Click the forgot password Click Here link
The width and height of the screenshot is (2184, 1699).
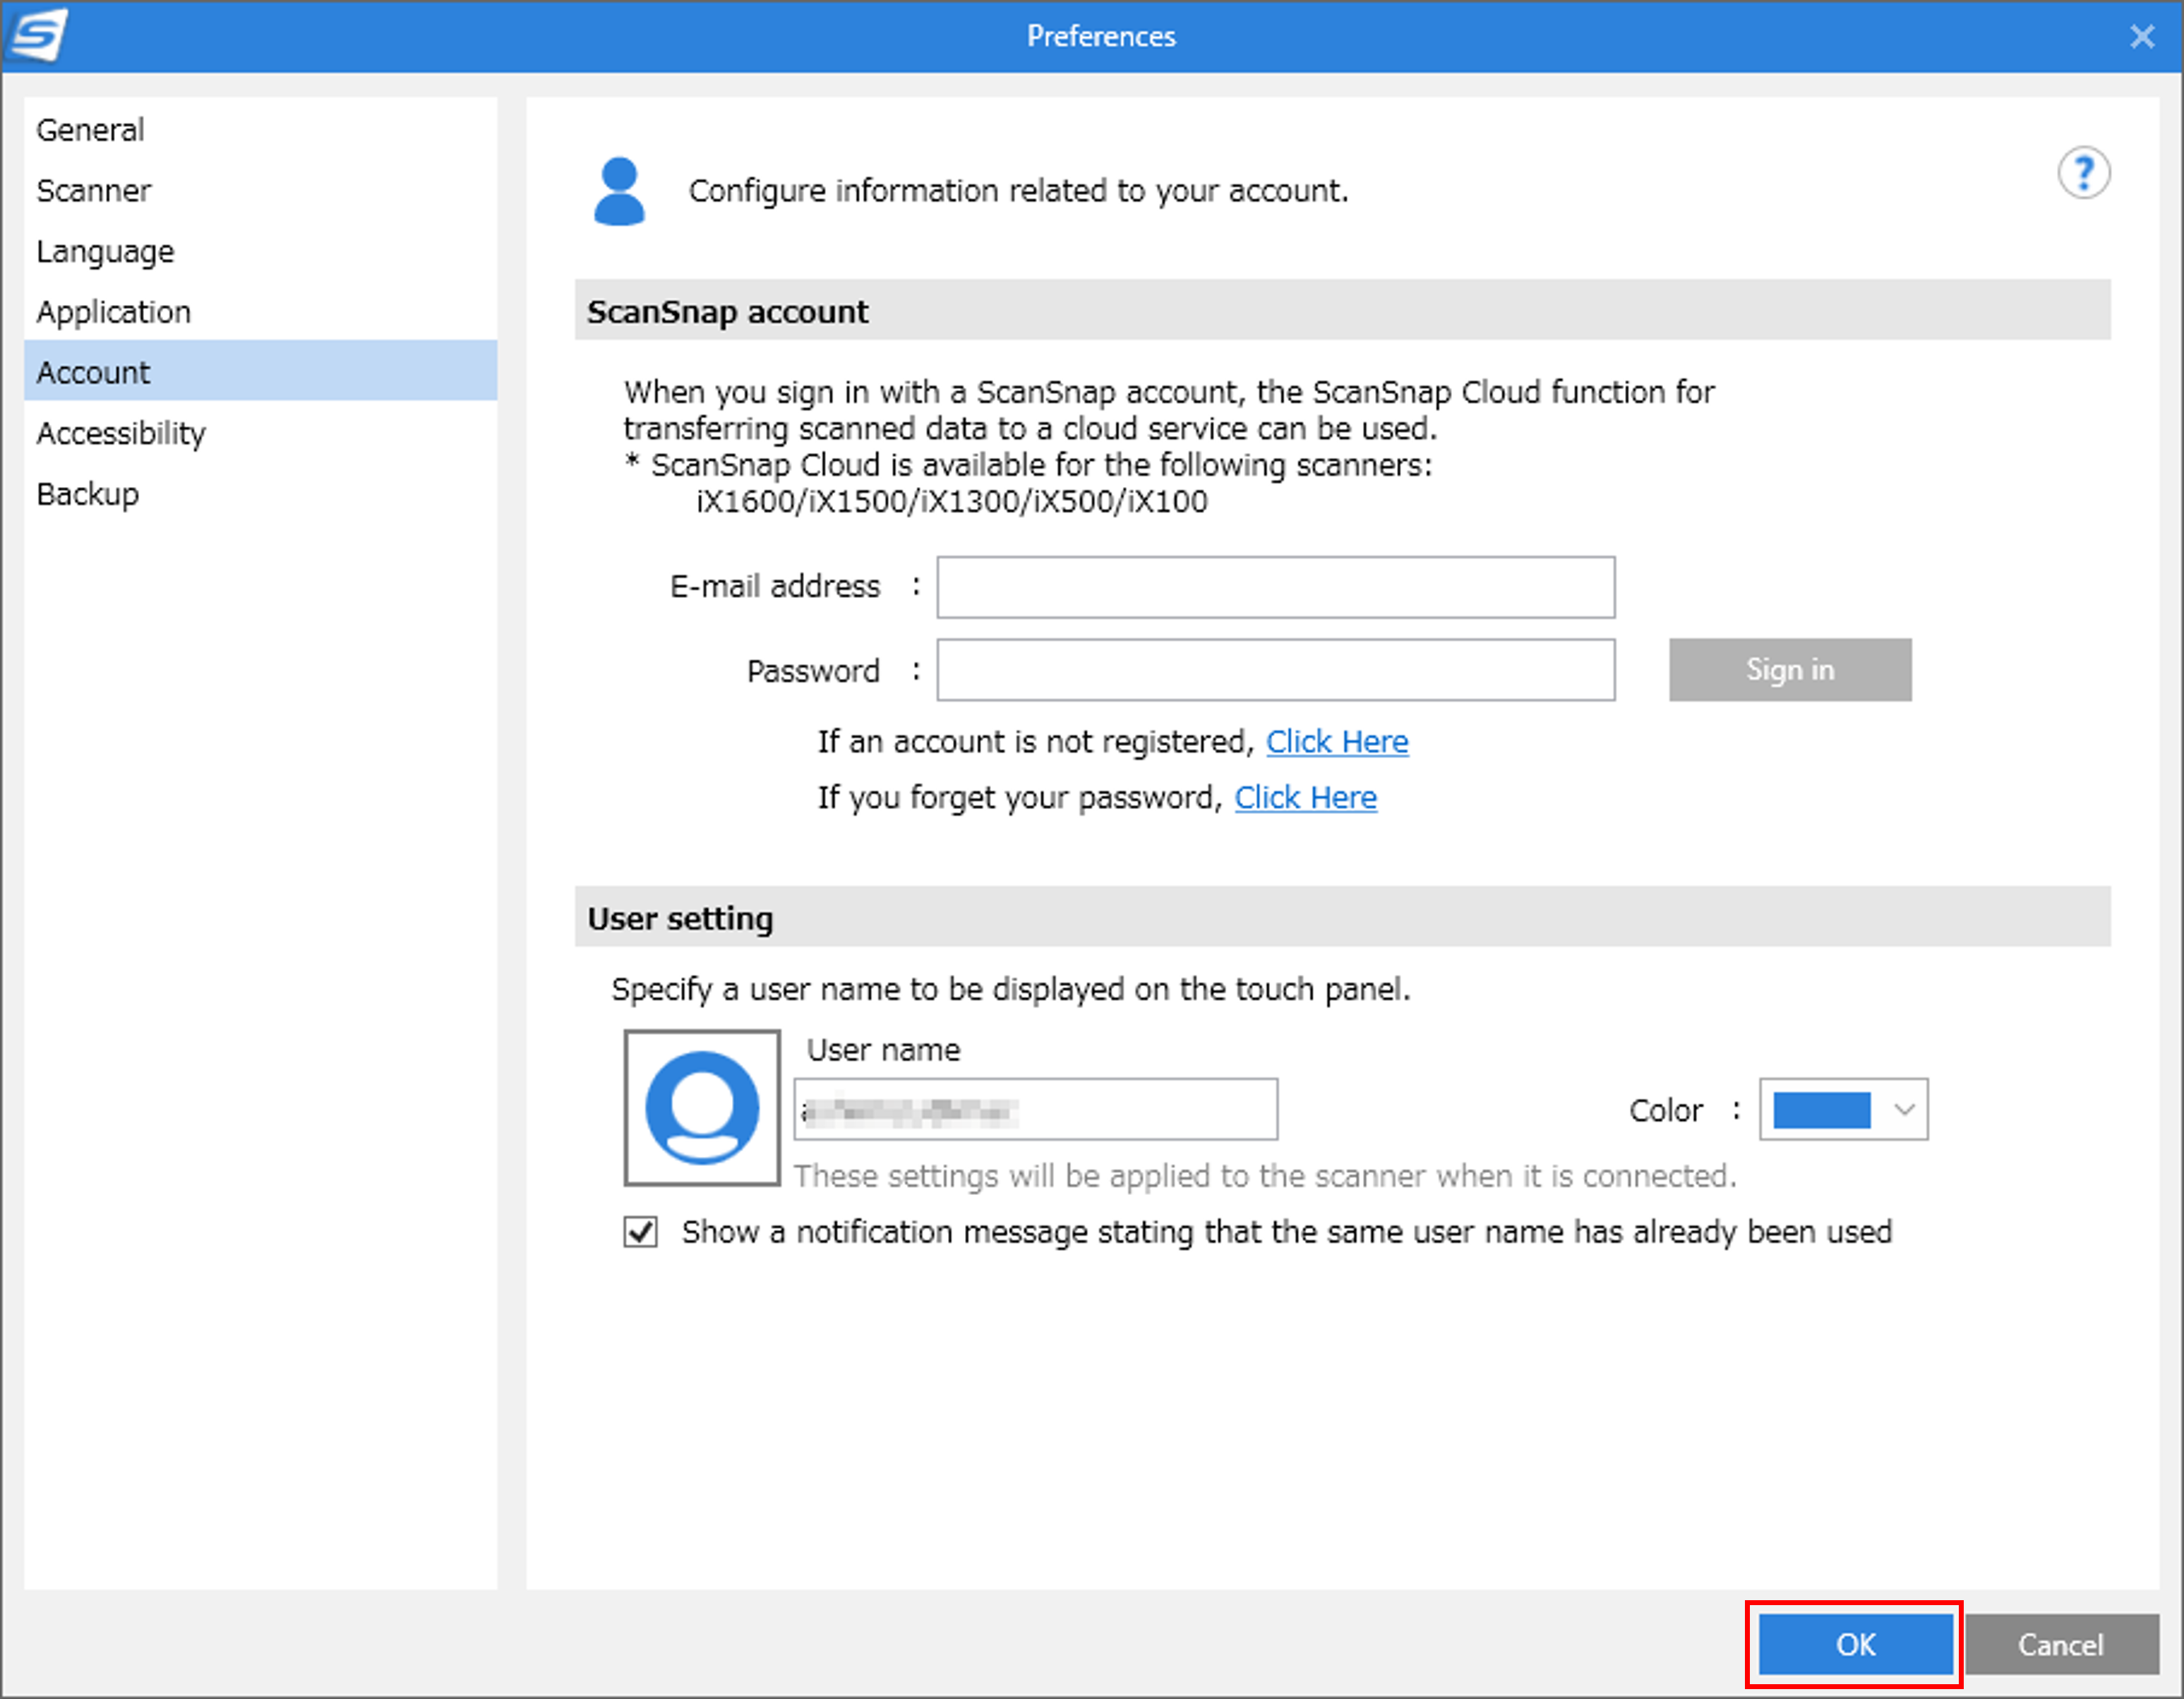1305,797
